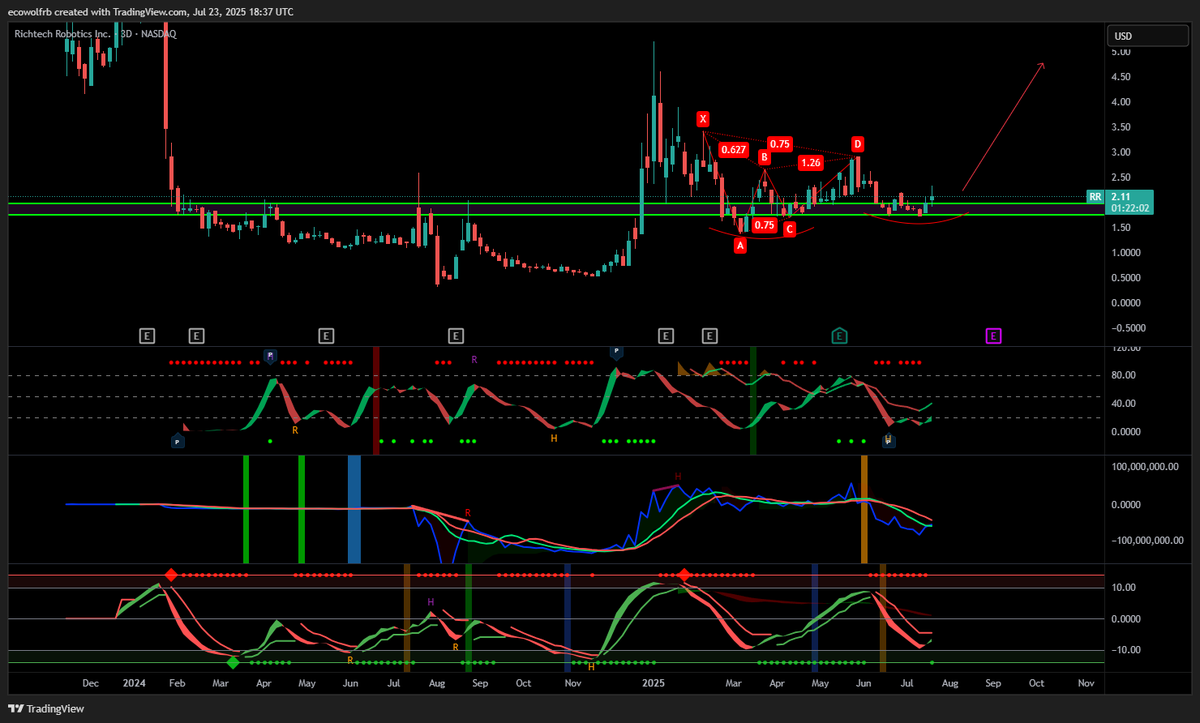This screenshot has height=723, width=1200.
Task: Click the 1.0000 price axis label
Action: (x=1125, y=252)
